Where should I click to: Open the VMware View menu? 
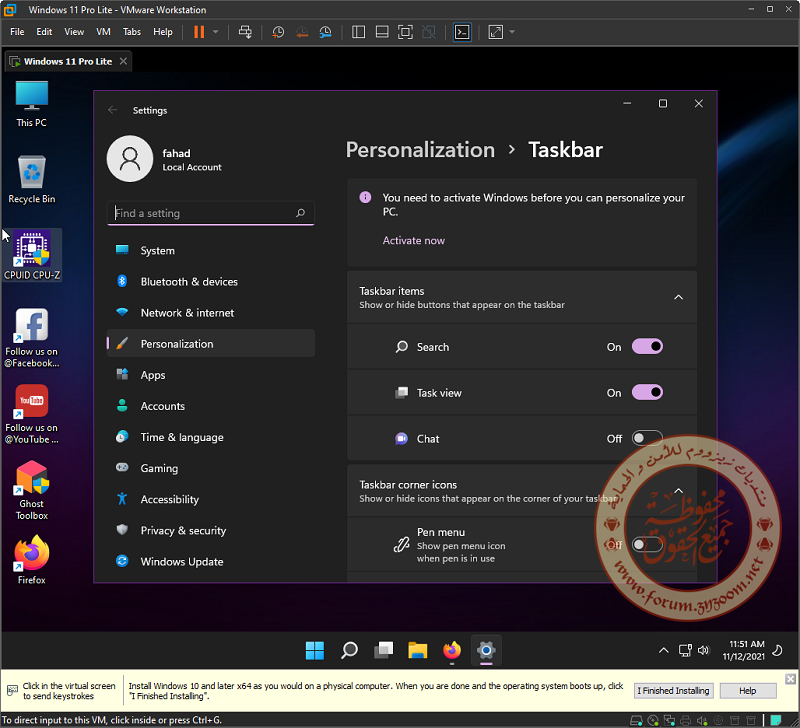coord(74,32)
